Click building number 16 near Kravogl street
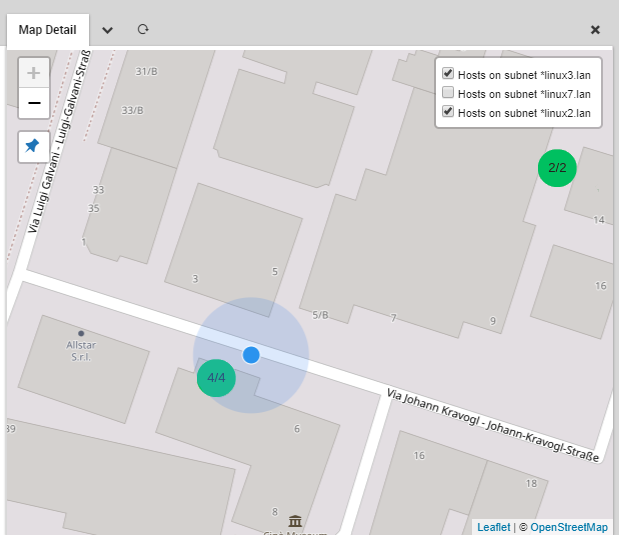 (x=419, y=455)
